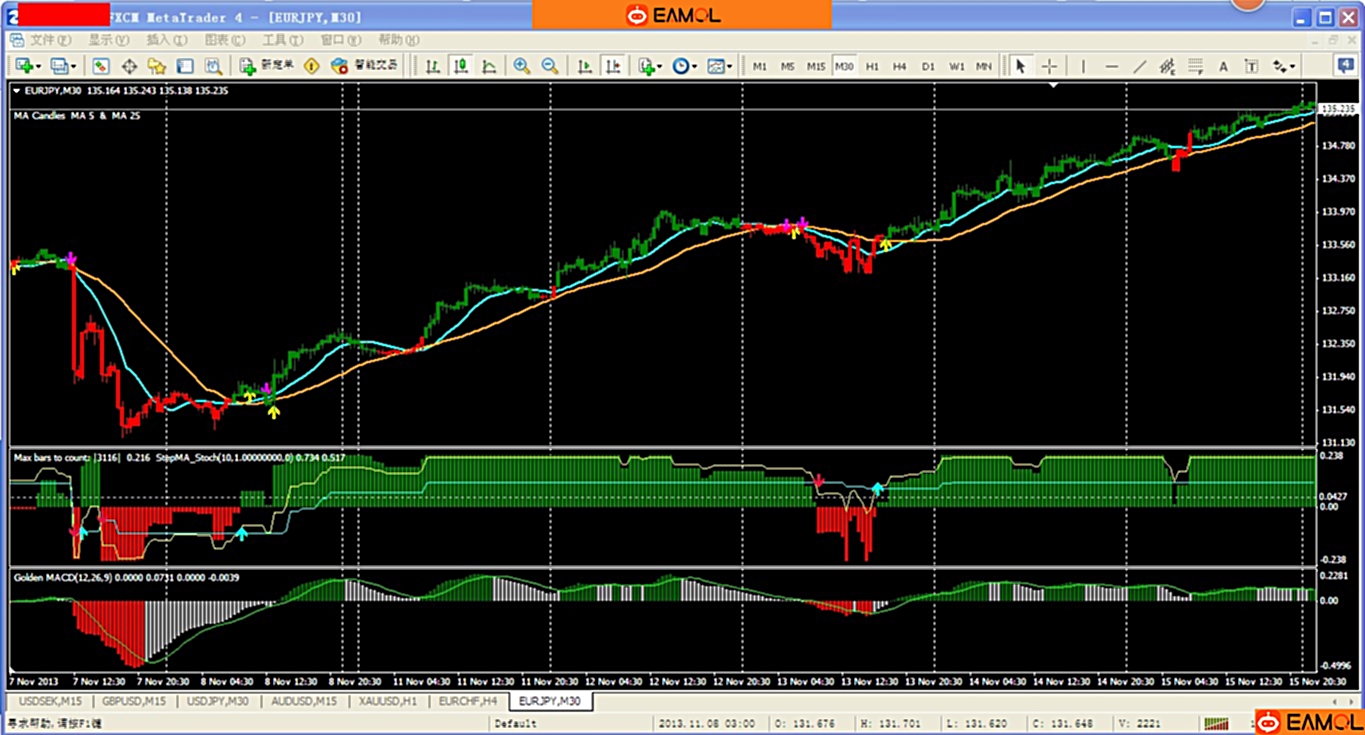Click the Zoom In magnifier icon

[522, 66]
